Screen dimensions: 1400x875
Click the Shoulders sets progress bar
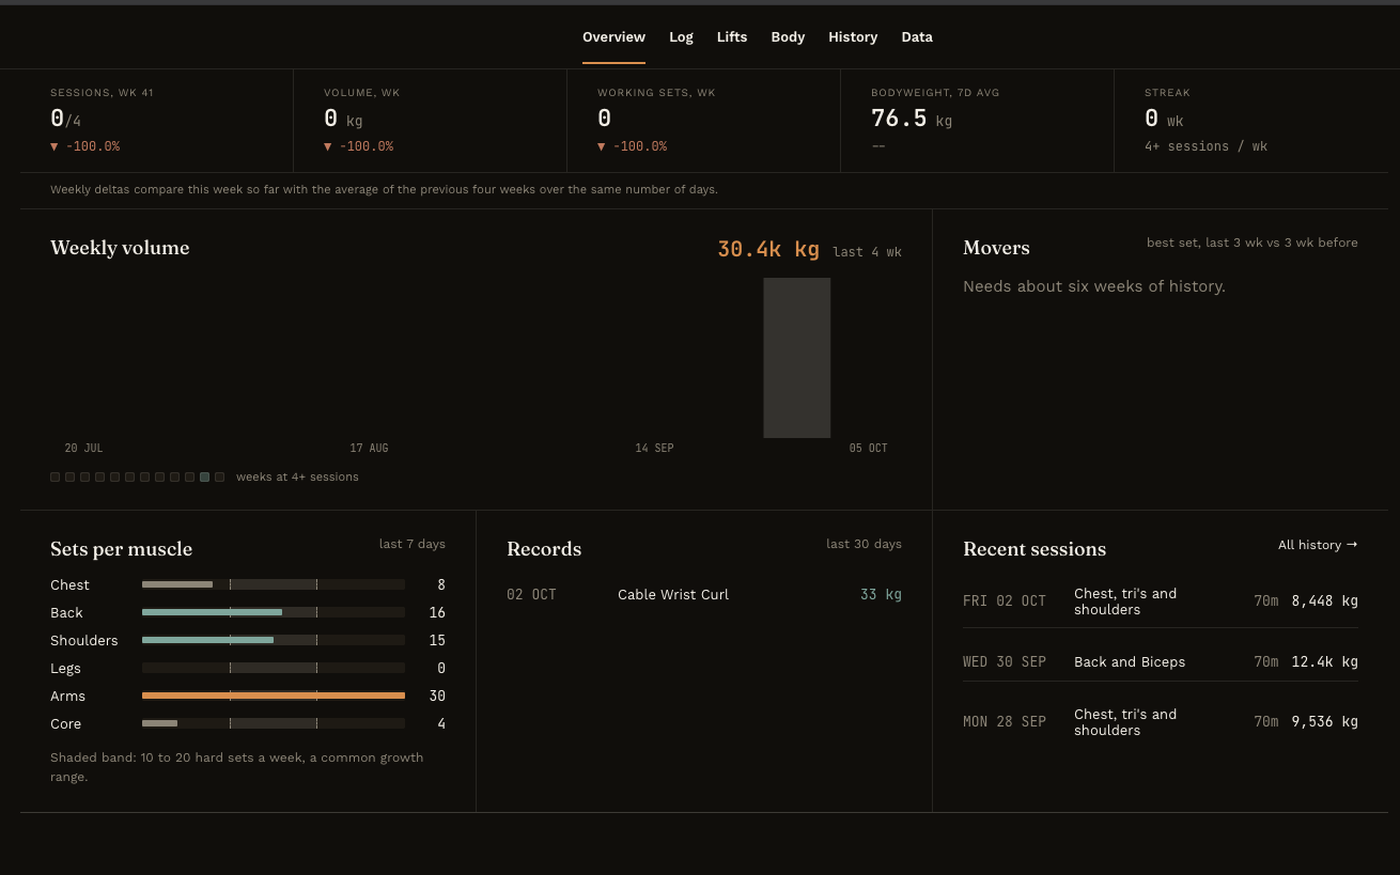pyautogui.click(x=273, y=640)
